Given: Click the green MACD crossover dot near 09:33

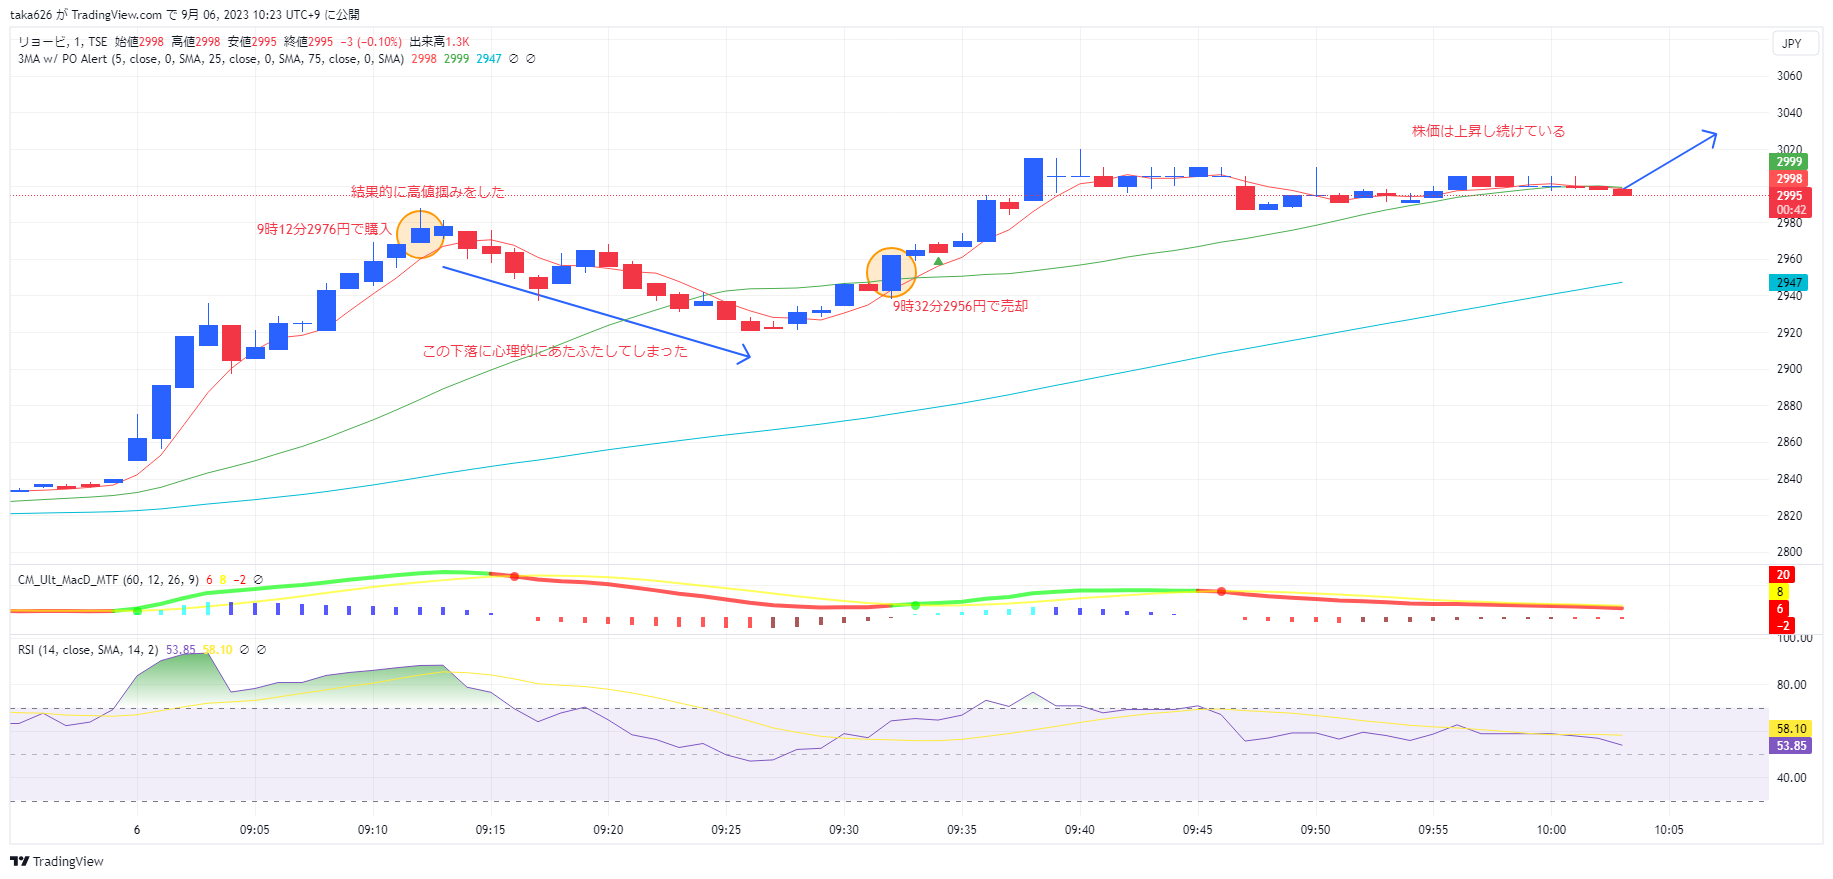Looking at the screenshot, I should click(x=915, y=605).
